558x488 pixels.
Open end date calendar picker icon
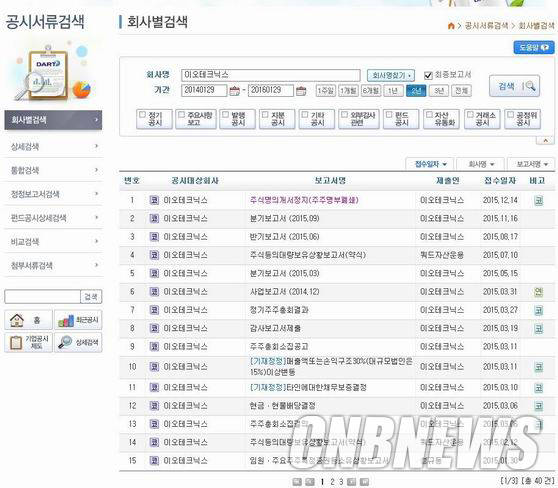click(301, 91)
